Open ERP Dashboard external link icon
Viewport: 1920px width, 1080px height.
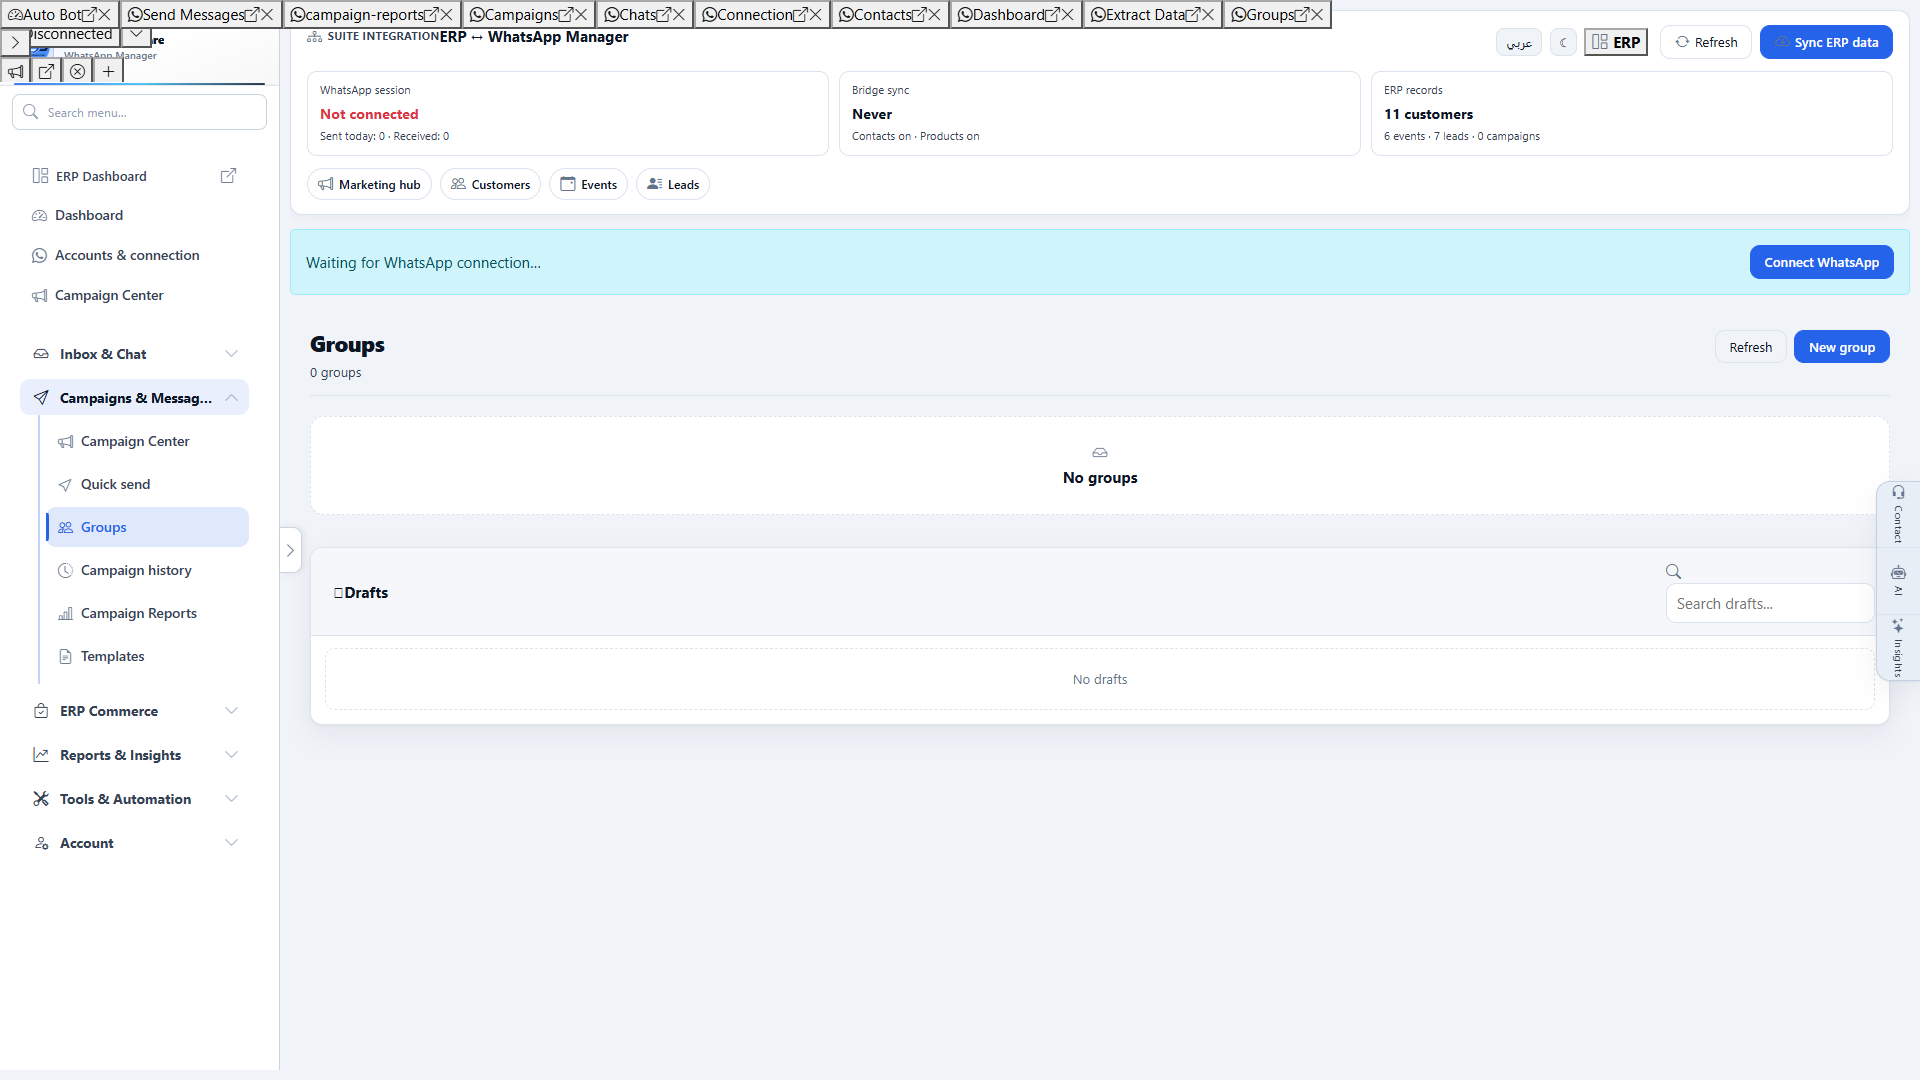pyautogui.click(x=228, y=176)
